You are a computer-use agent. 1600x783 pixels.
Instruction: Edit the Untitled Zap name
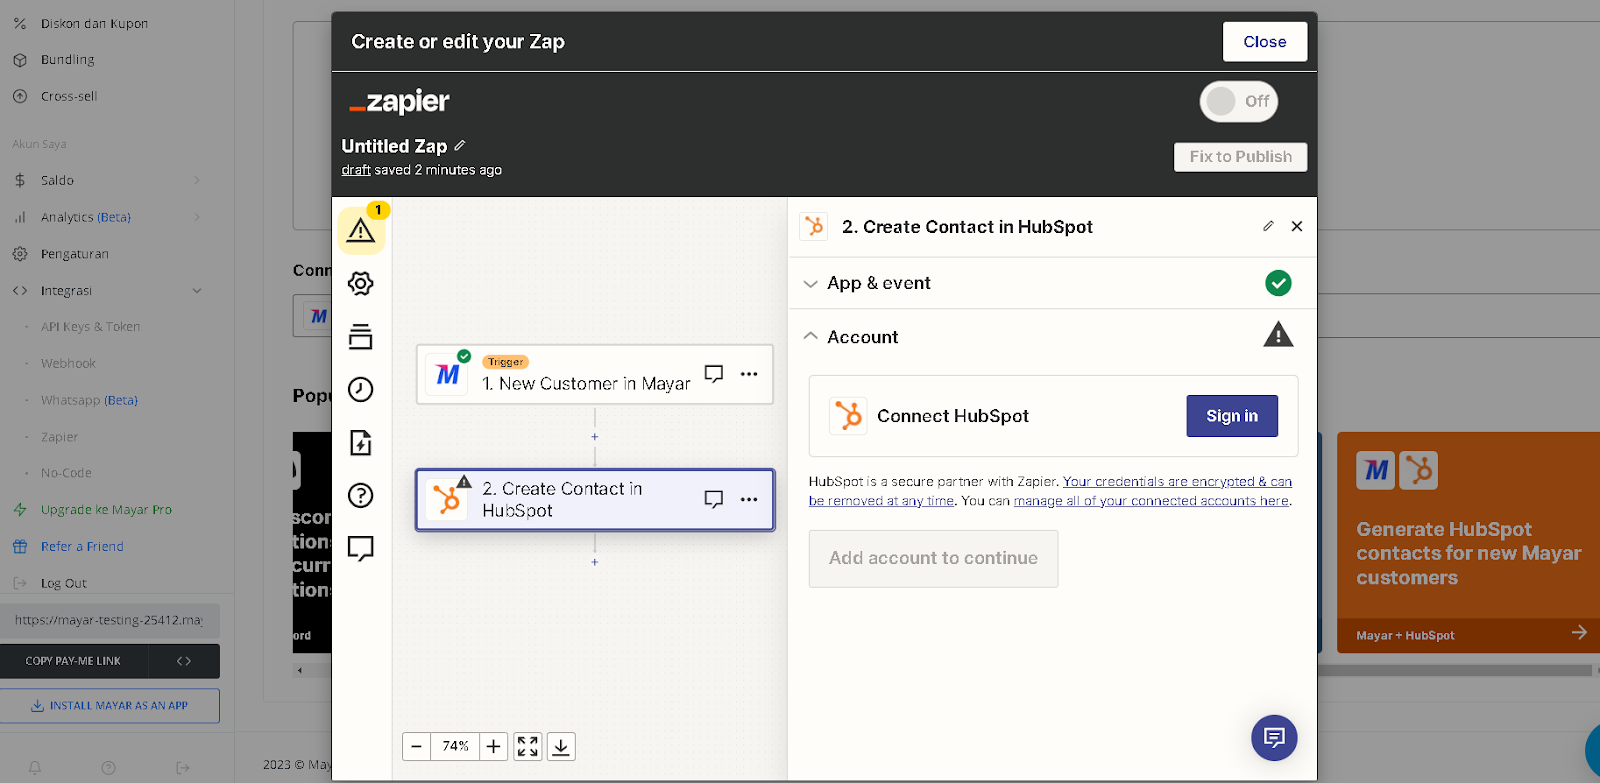click(x=460, y=146)
